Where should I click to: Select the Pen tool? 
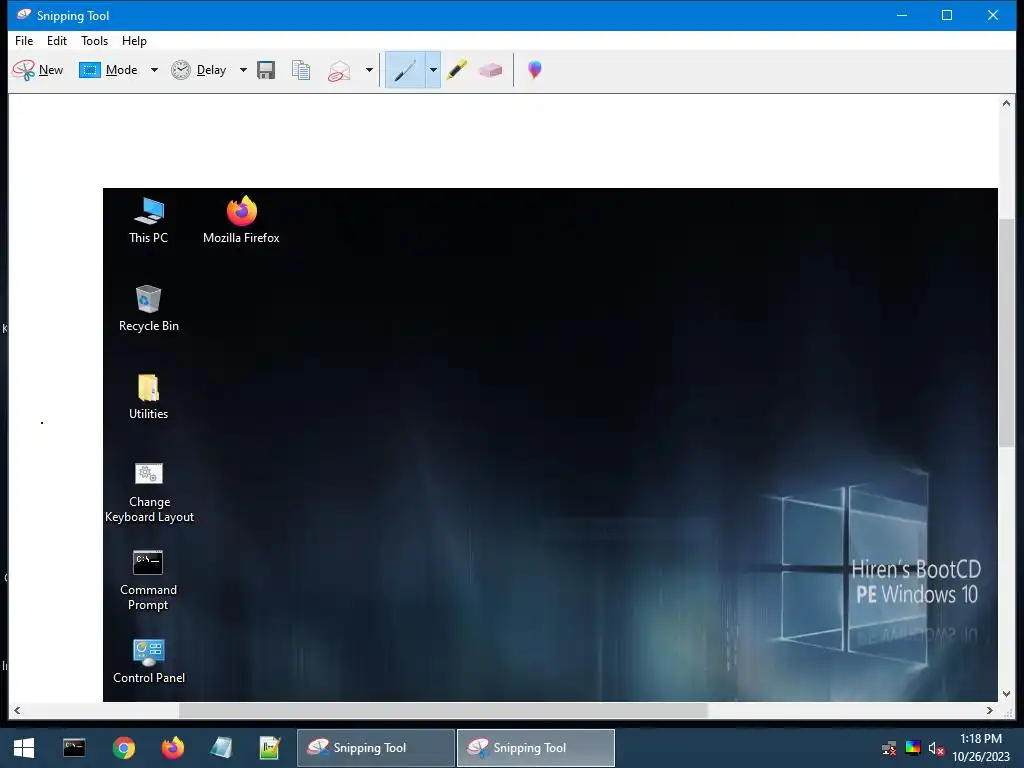point(405,70)
